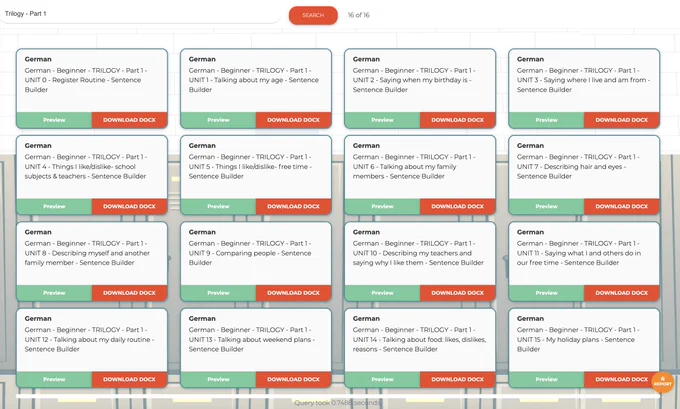Preview UNIT 12 Talking about my daily routine
The width and height of the screenshot is (680, 409).
[x=54, y=380]
